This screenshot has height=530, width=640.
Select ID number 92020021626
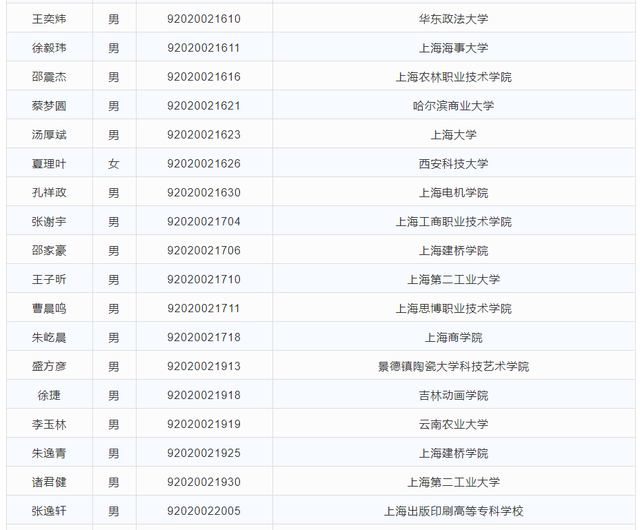(x=204, y=164)
